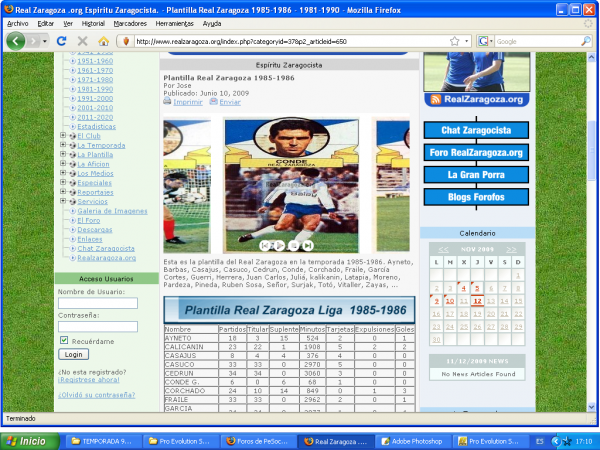600x450 pixels.
Task: Open the Ver menu
Action: [68, 24]
